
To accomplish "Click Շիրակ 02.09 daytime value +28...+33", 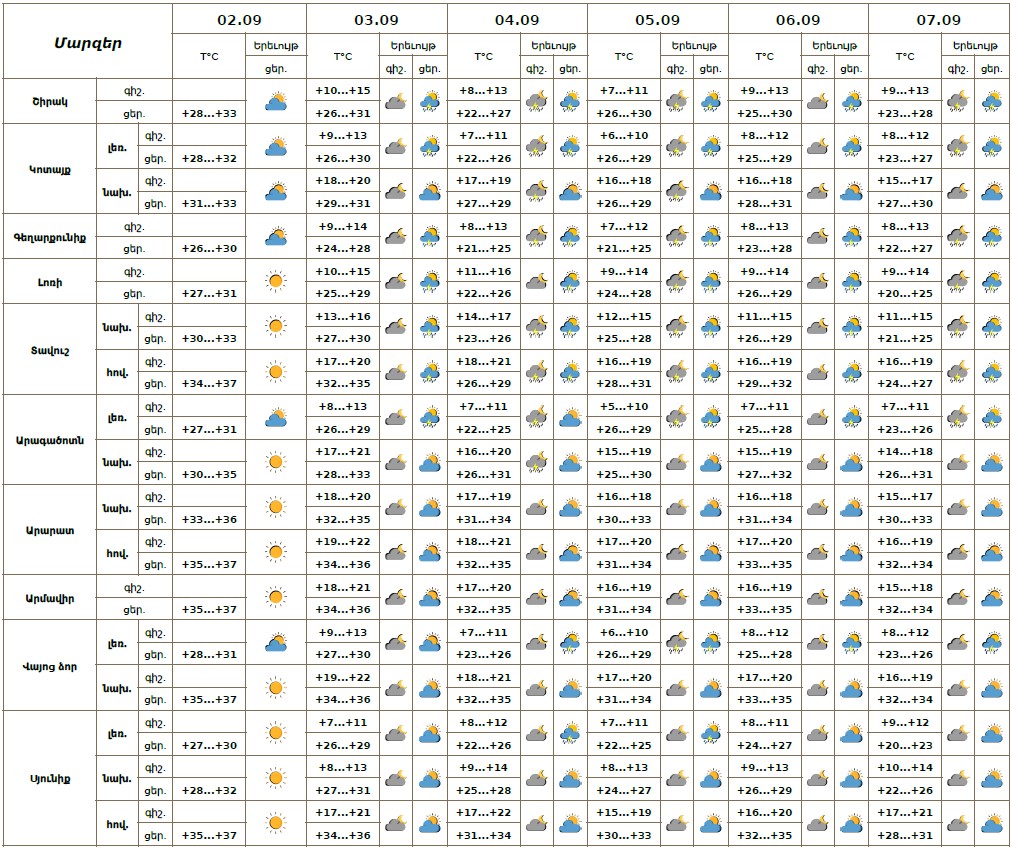I will pos(209,114).
